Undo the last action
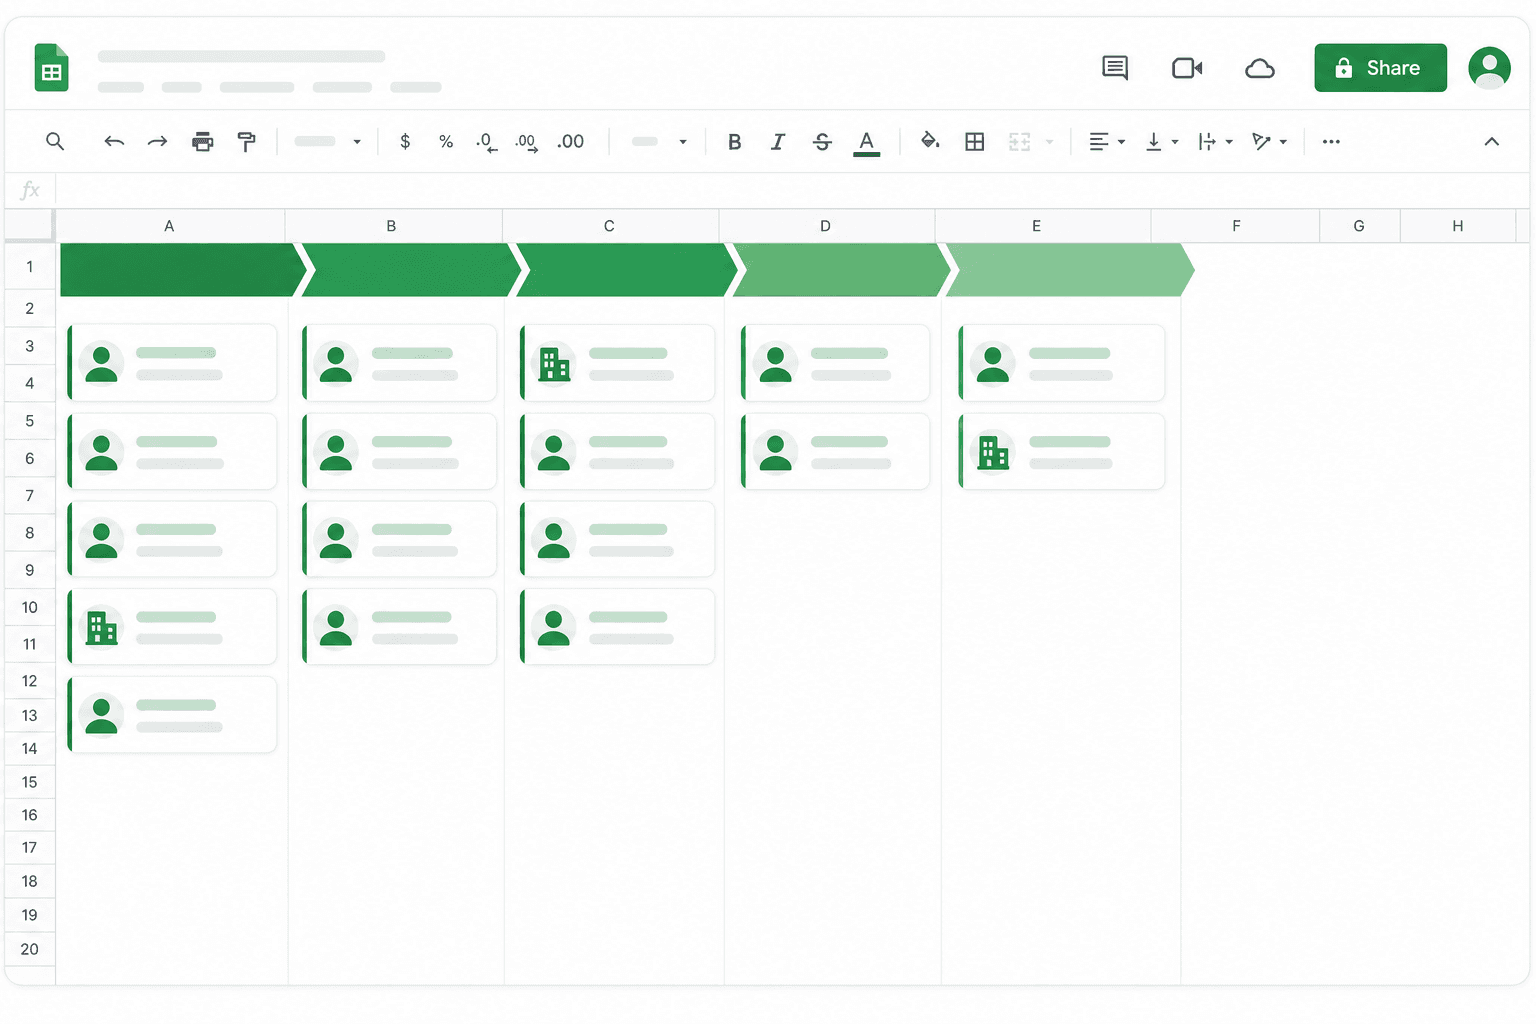This screenshot has width=1536, height=1024. click(114, 142)
